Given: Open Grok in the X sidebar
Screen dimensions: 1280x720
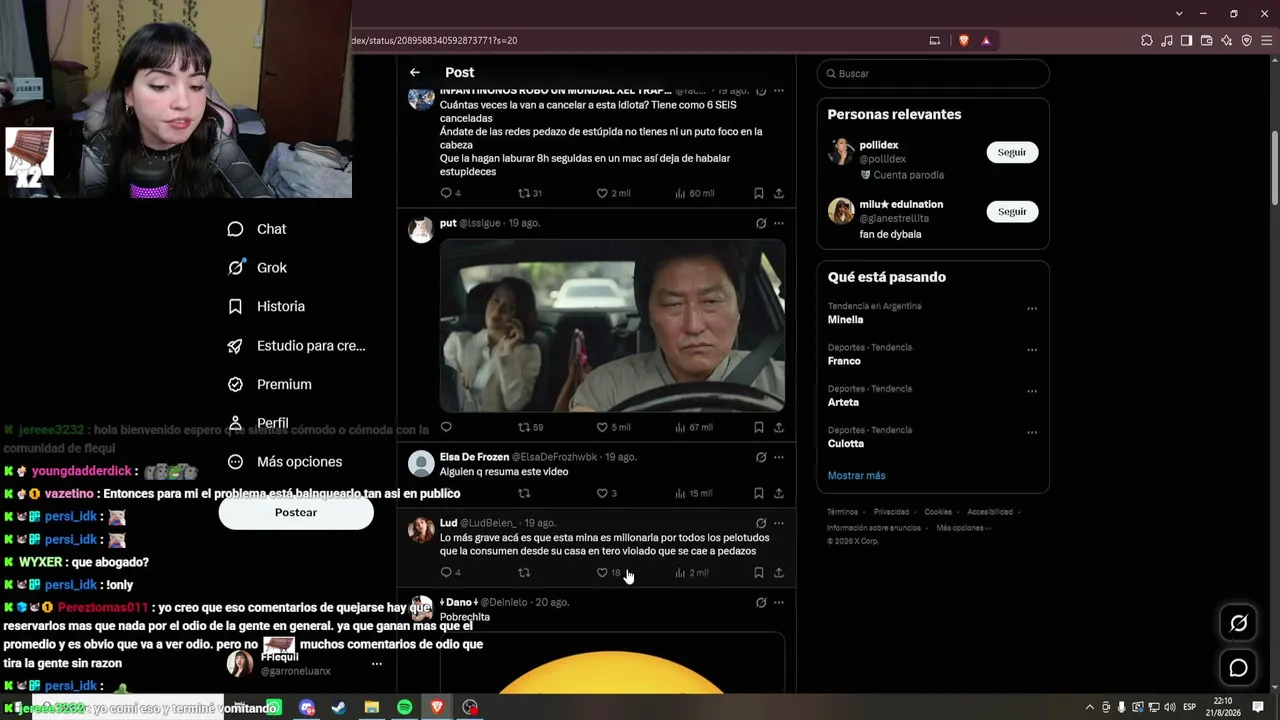Looking at the screenshot, I should (x=257, y=268).
